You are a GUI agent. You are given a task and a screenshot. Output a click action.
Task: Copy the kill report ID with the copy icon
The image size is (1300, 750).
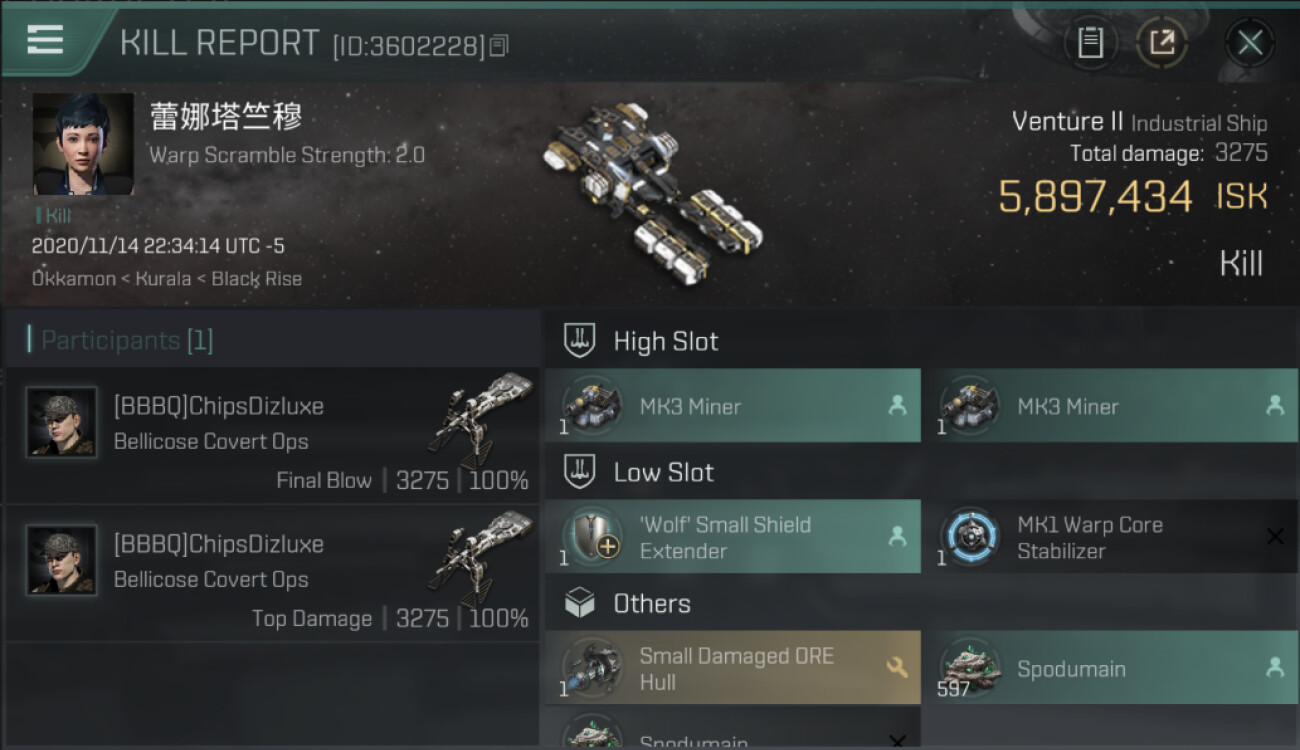click(499, 45)
